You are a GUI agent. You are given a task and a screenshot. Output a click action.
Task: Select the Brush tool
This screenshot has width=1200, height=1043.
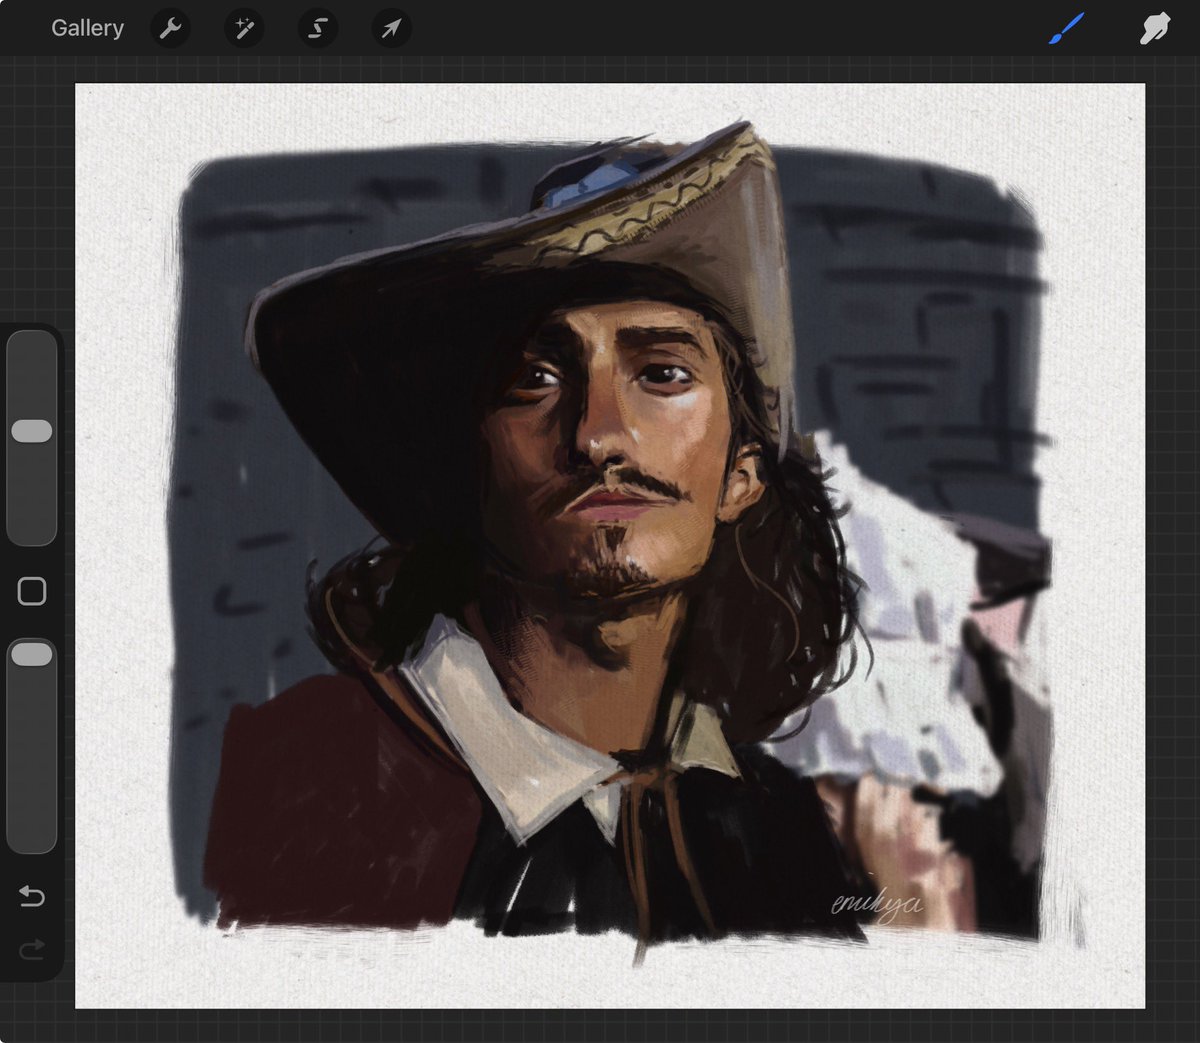click(x=1067, y=28)
